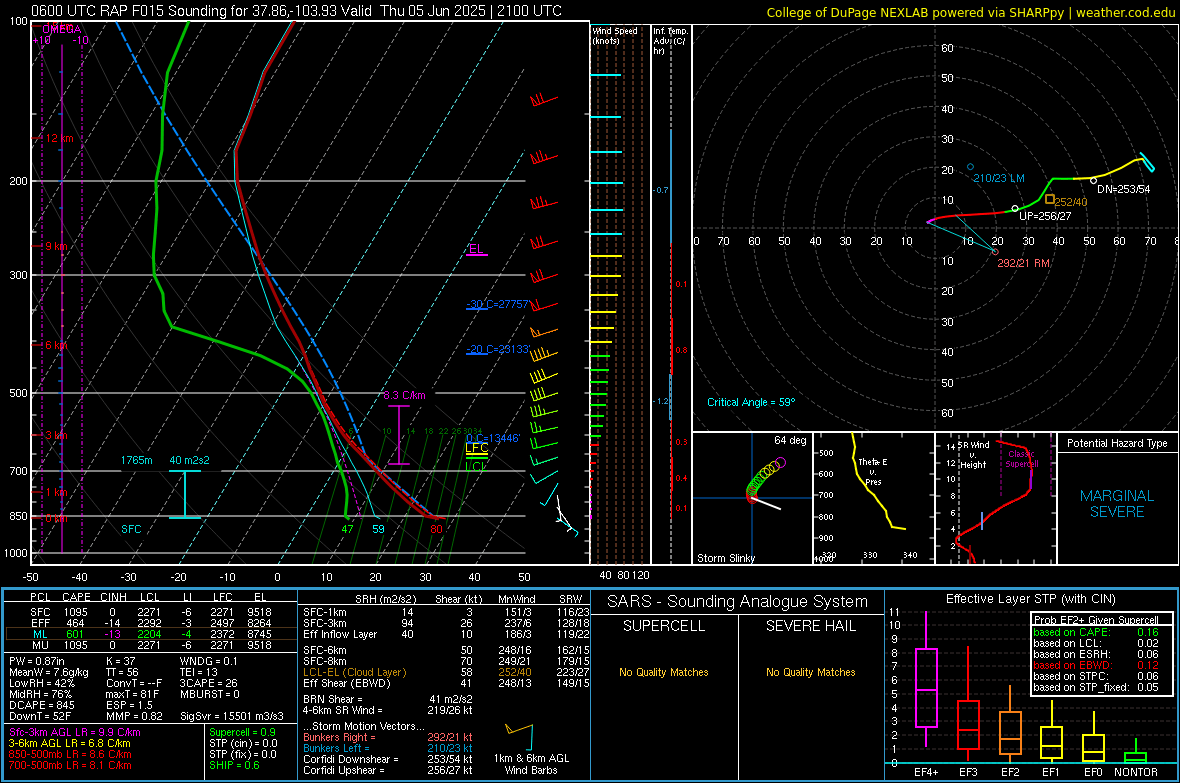
Task: Select the SHIP = 0.6 value
Action: tap(234, 765)
